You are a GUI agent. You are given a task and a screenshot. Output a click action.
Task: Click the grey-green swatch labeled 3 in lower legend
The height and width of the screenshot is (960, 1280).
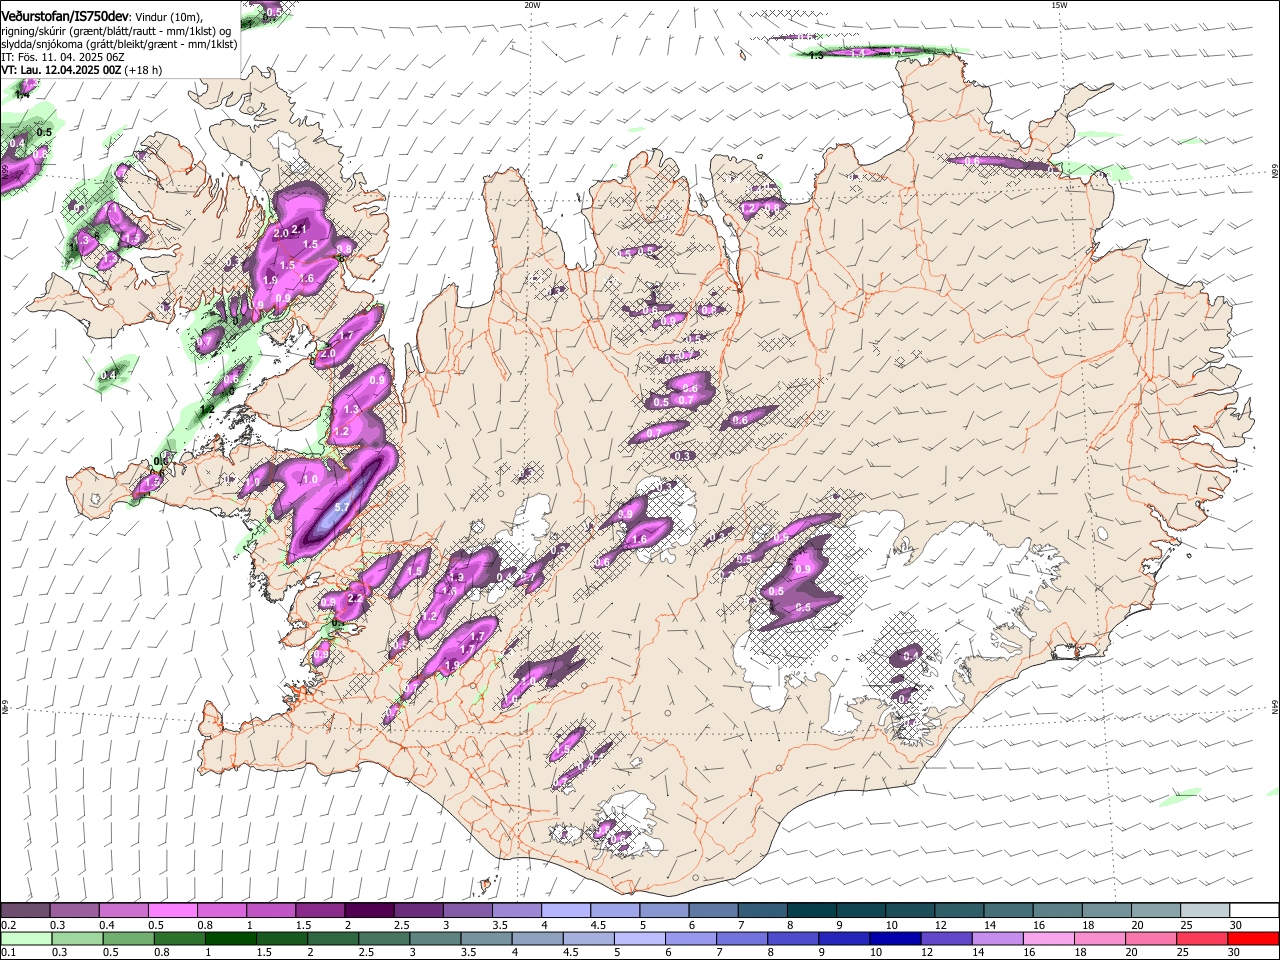tap(435, 938)
